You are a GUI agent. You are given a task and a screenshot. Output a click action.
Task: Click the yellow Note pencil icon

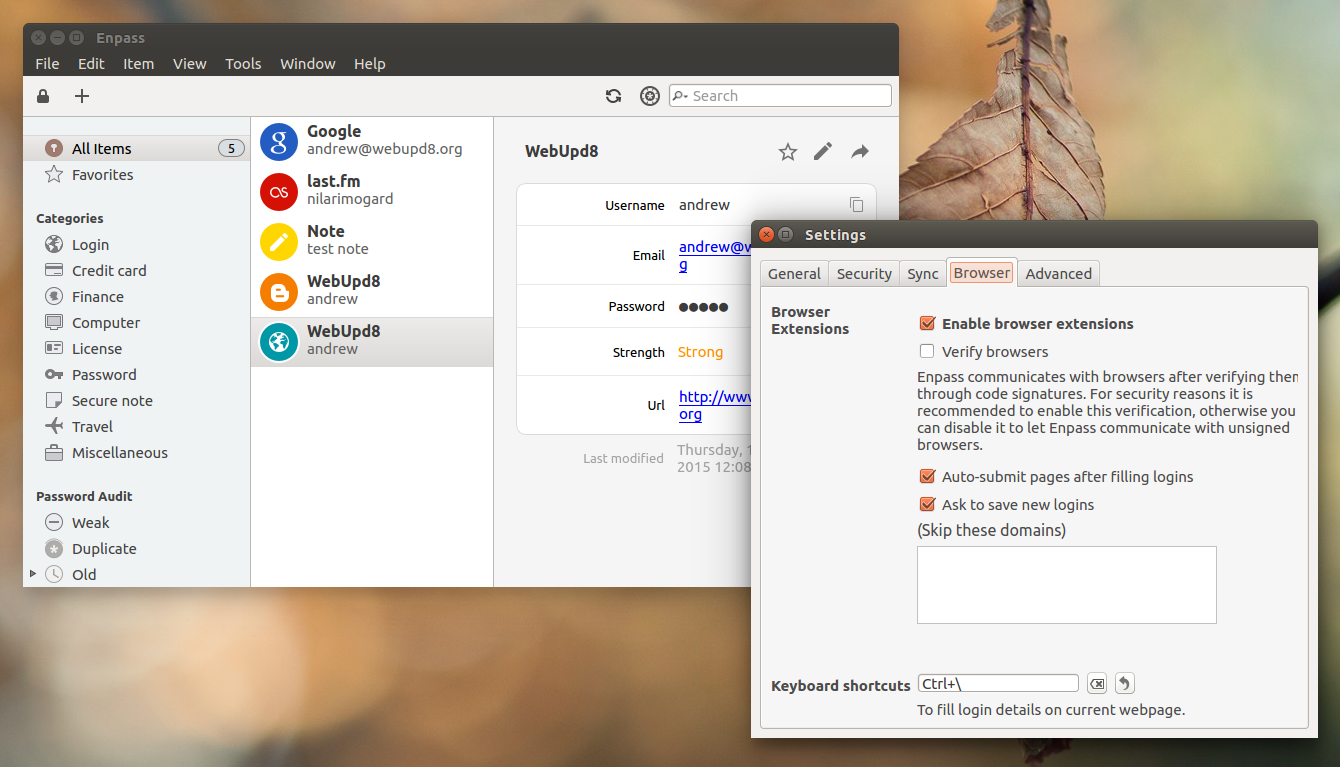pos(279,241)
